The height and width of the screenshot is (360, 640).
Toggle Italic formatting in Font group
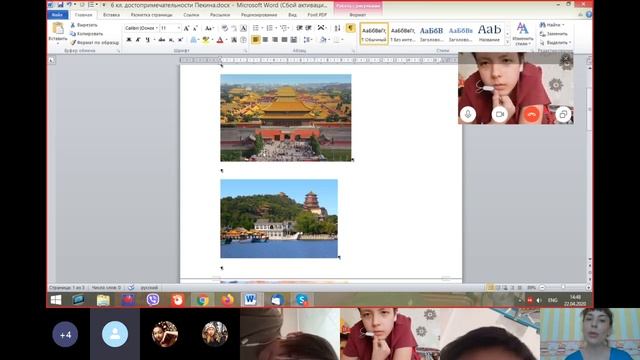click(x=138, y=40)
